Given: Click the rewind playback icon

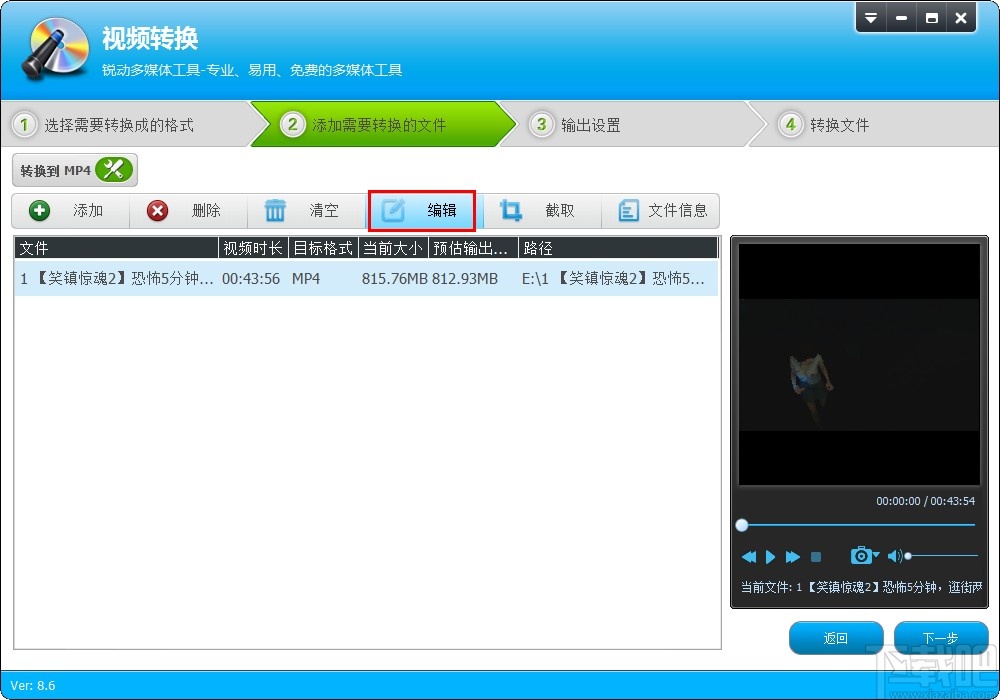Looking at the screenshot, I should [749, 557].
